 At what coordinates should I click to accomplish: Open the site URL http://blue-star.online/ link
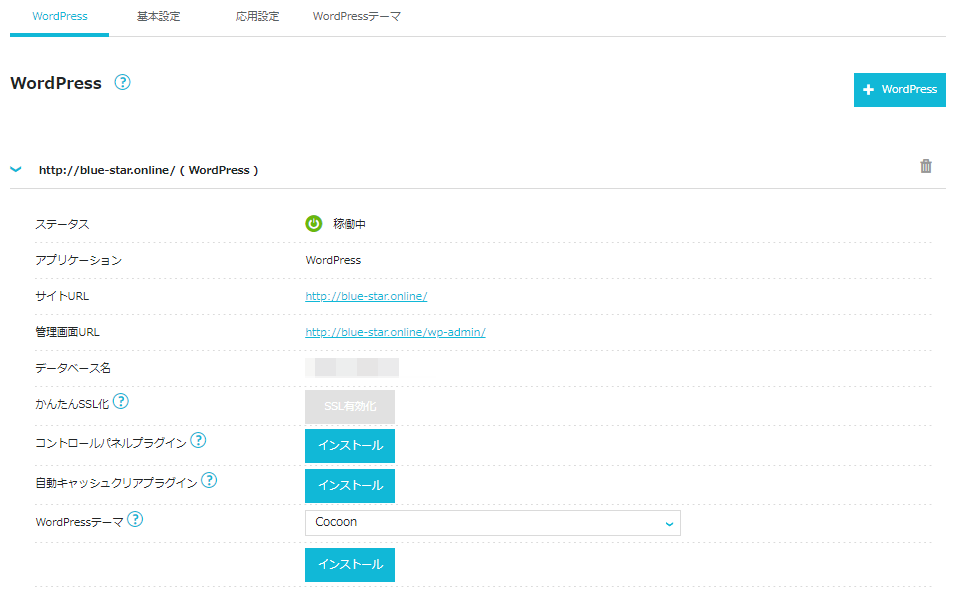click(366, 296)
